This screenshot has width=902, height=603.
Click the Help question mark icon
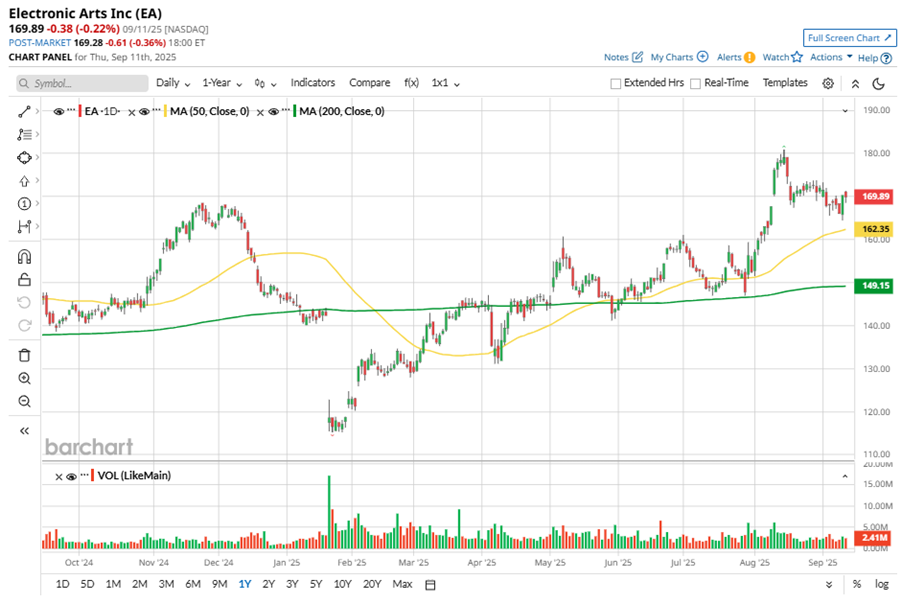[886, 58]
